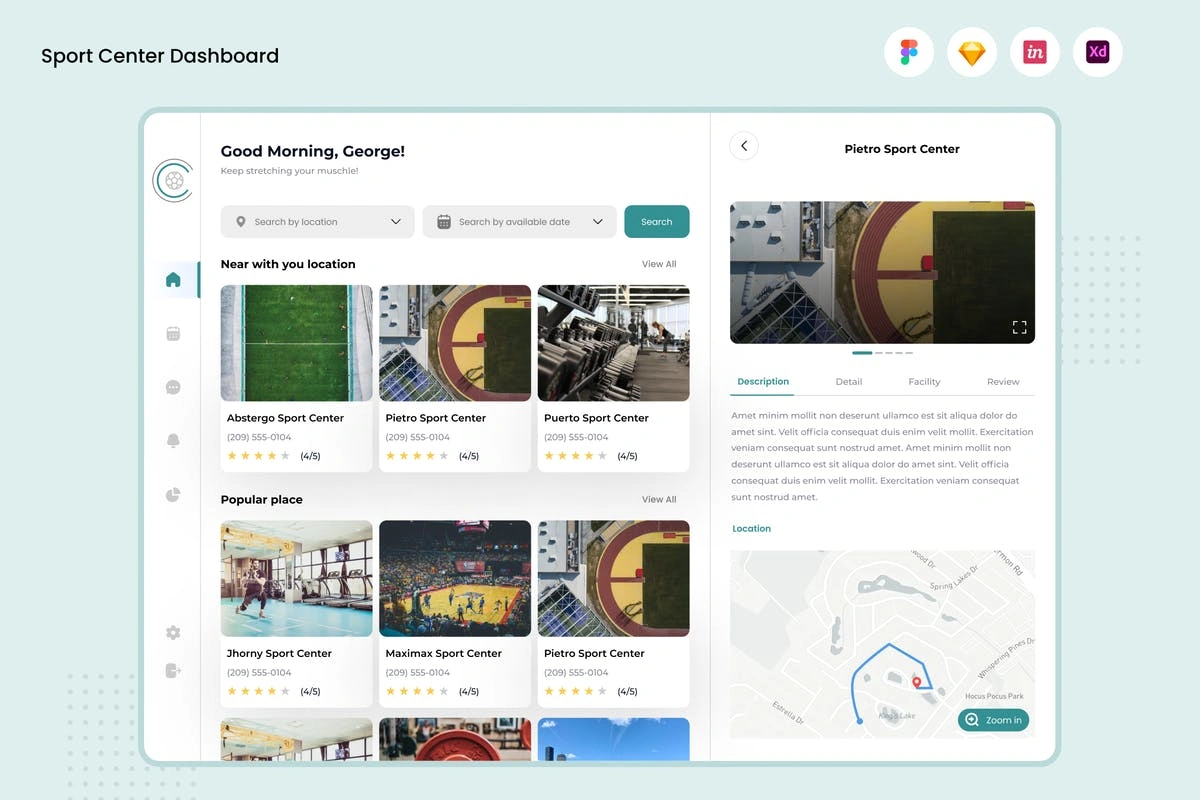Viewport: 1200px width, 800px height.
Task: Click View All for Near with you location
Action: pyautogui.click(x=659, y=264)
